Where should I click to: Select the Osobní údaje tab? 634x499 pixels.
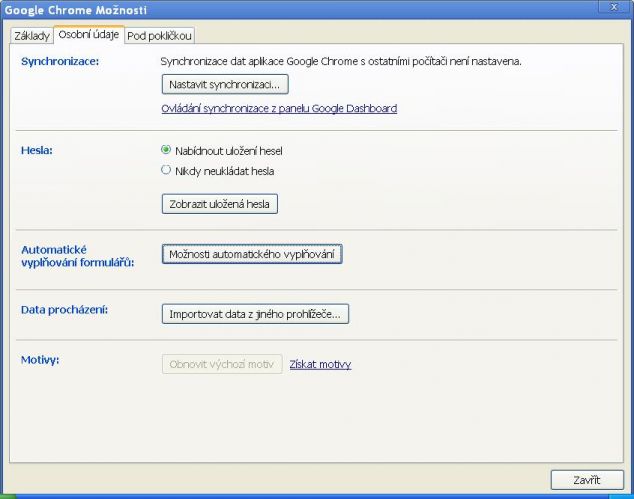click(x=89, y=35)
